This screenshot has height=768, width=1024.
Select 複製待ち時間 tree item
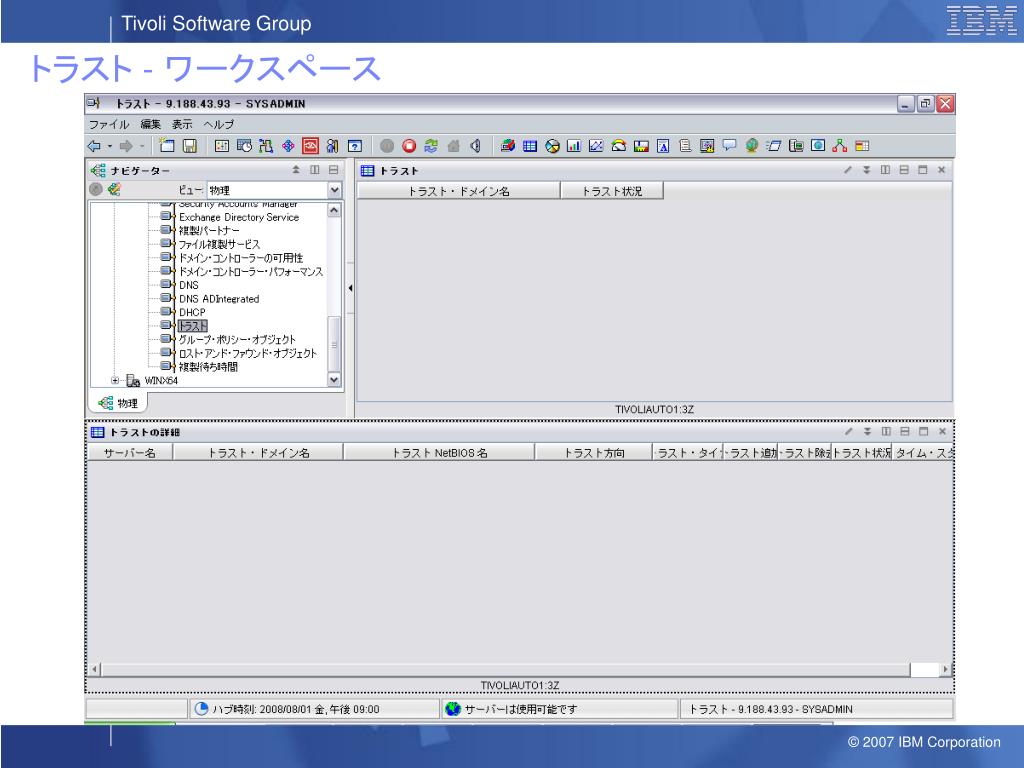[x=208, y=367]
